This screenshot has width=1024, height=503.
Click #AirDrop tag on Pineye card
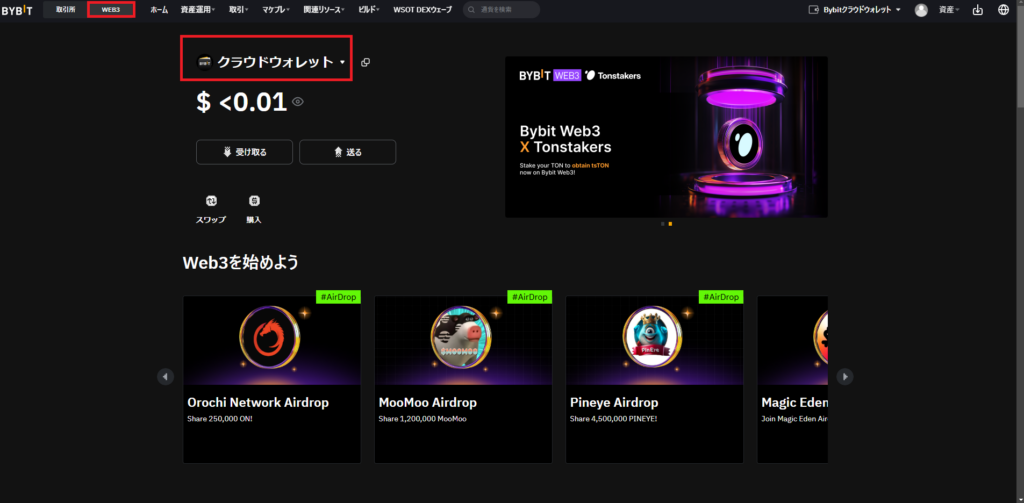click(721, 297)
